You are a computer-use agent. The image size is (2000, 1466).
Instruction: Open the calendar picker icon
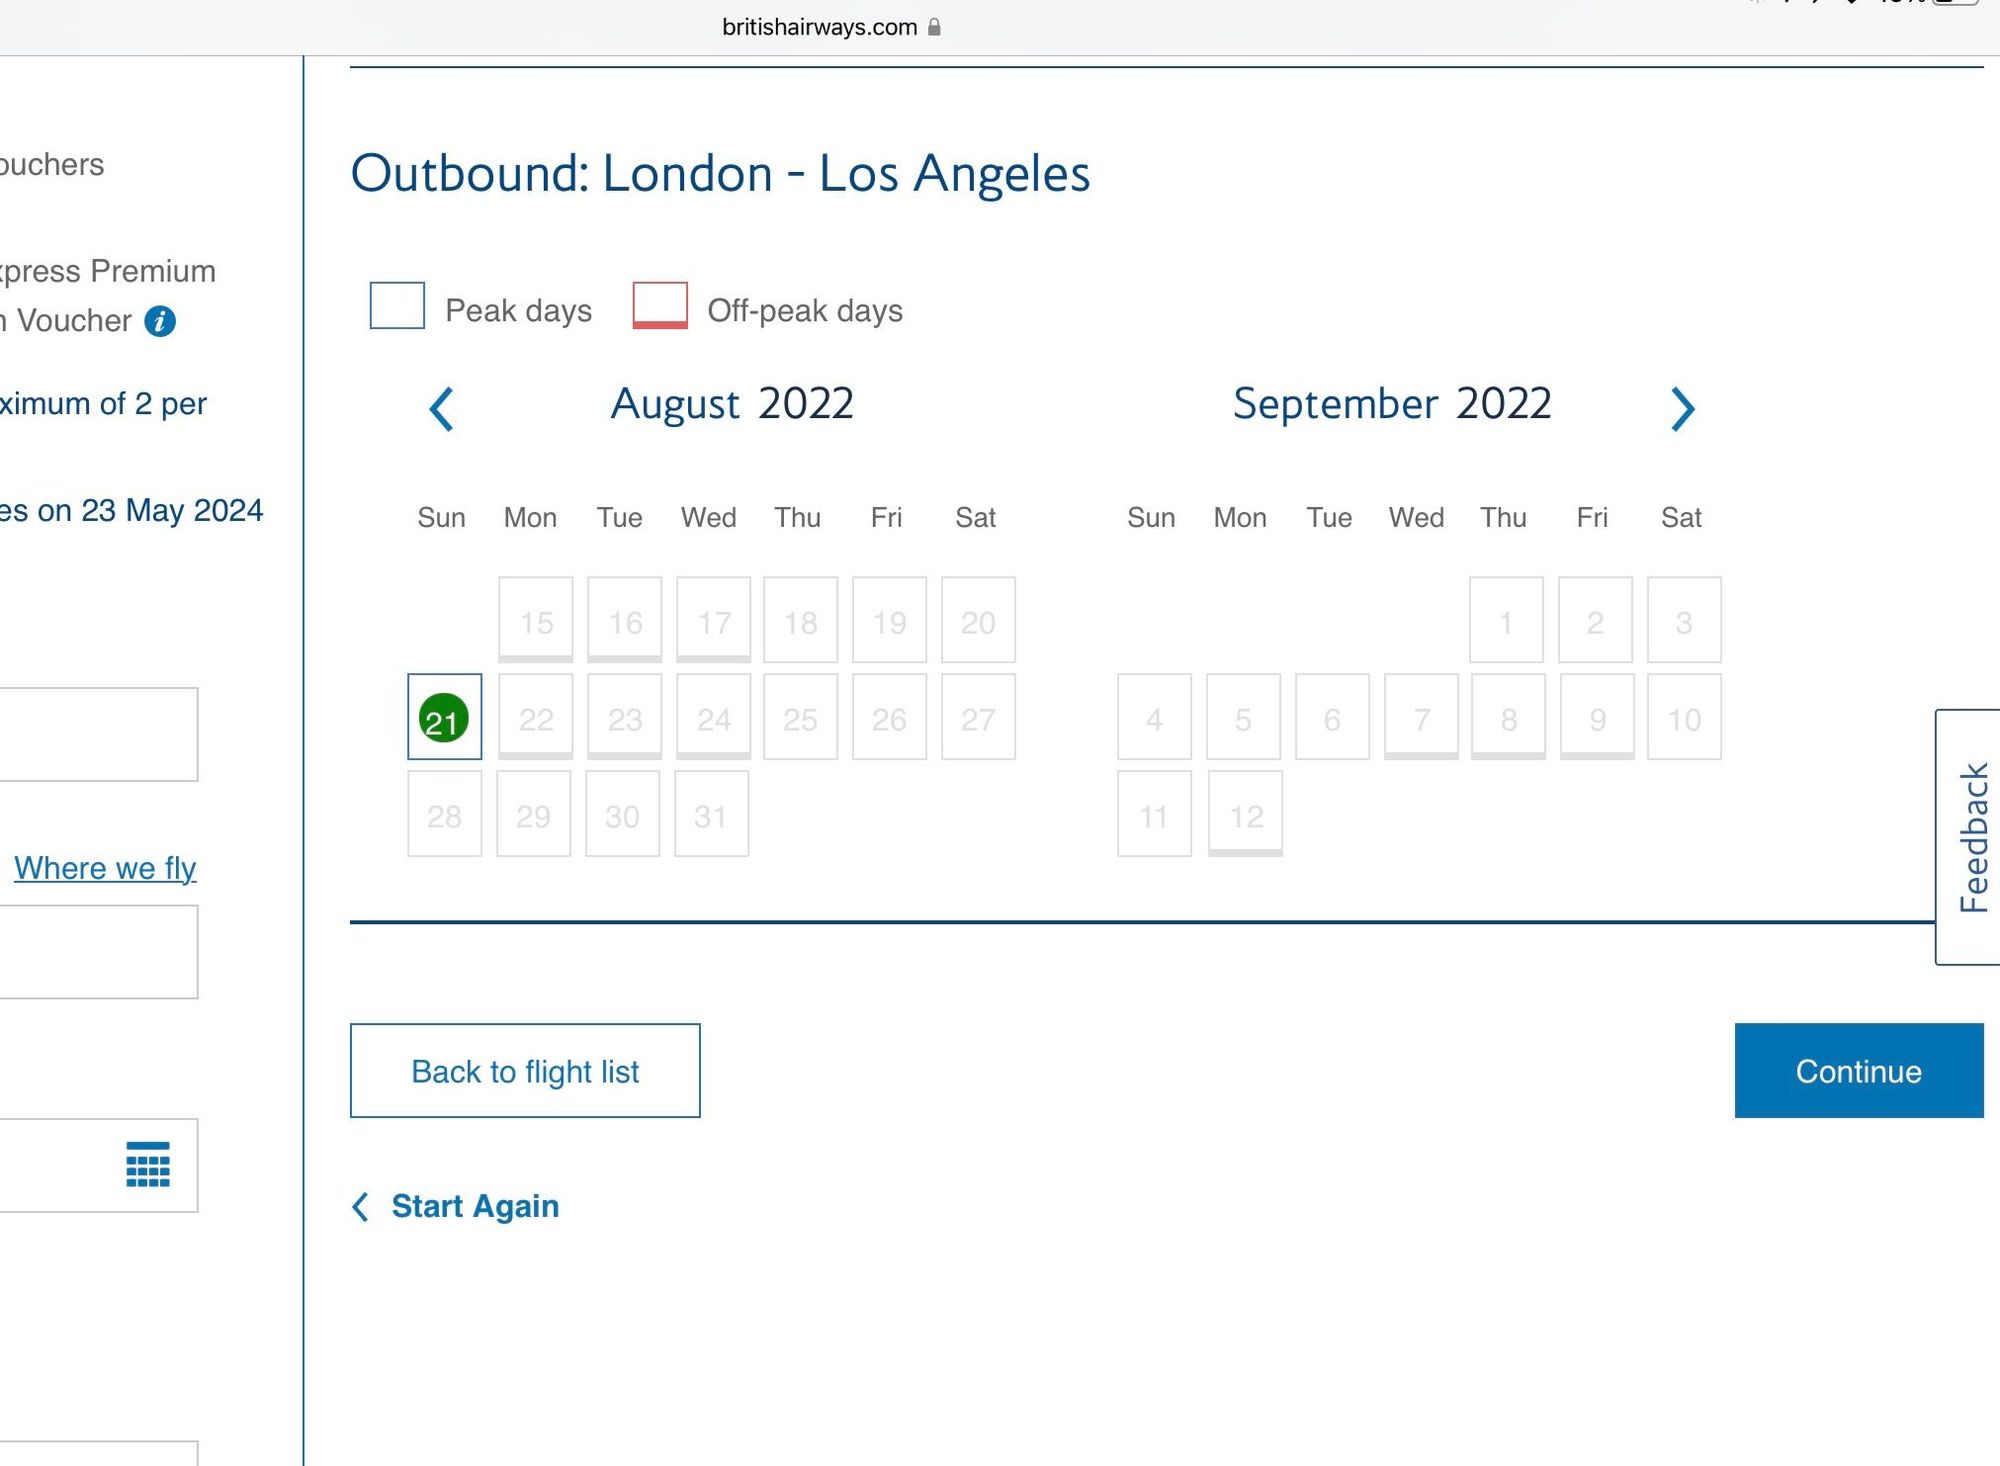click(x=148, y=1164)
